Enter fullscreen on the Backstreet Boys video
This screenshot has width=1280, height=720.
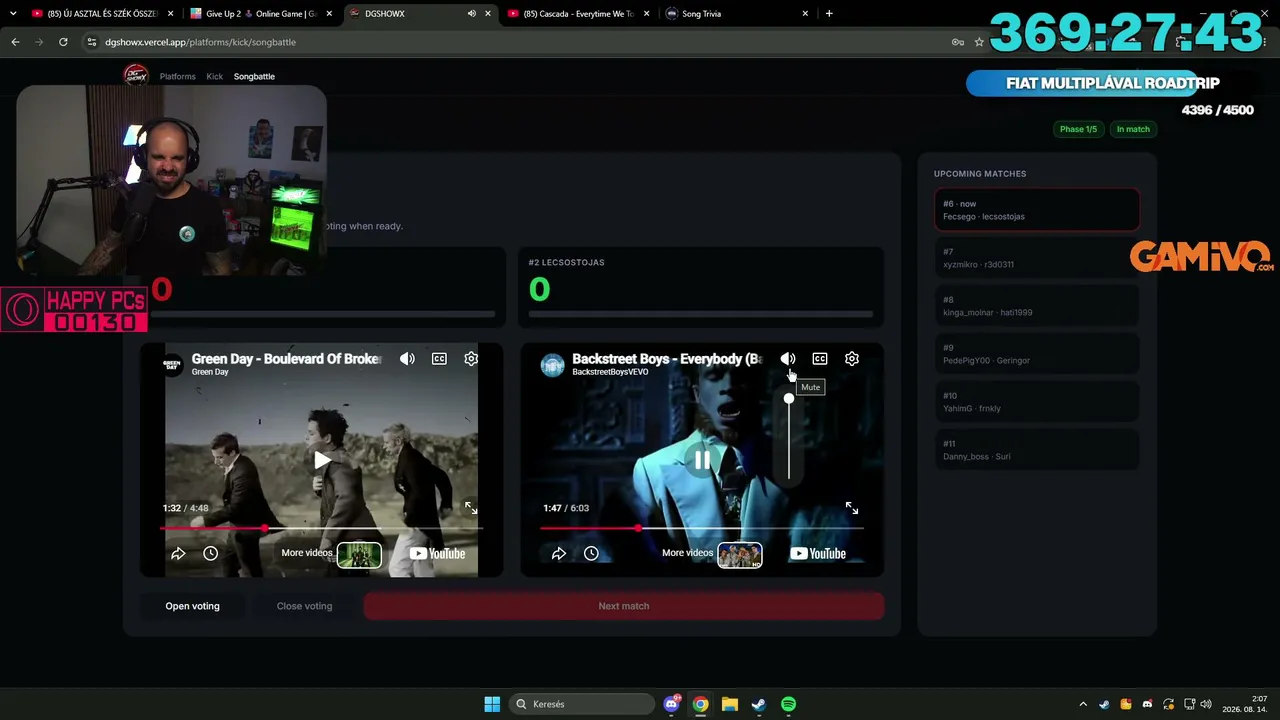tap(852, 508)
